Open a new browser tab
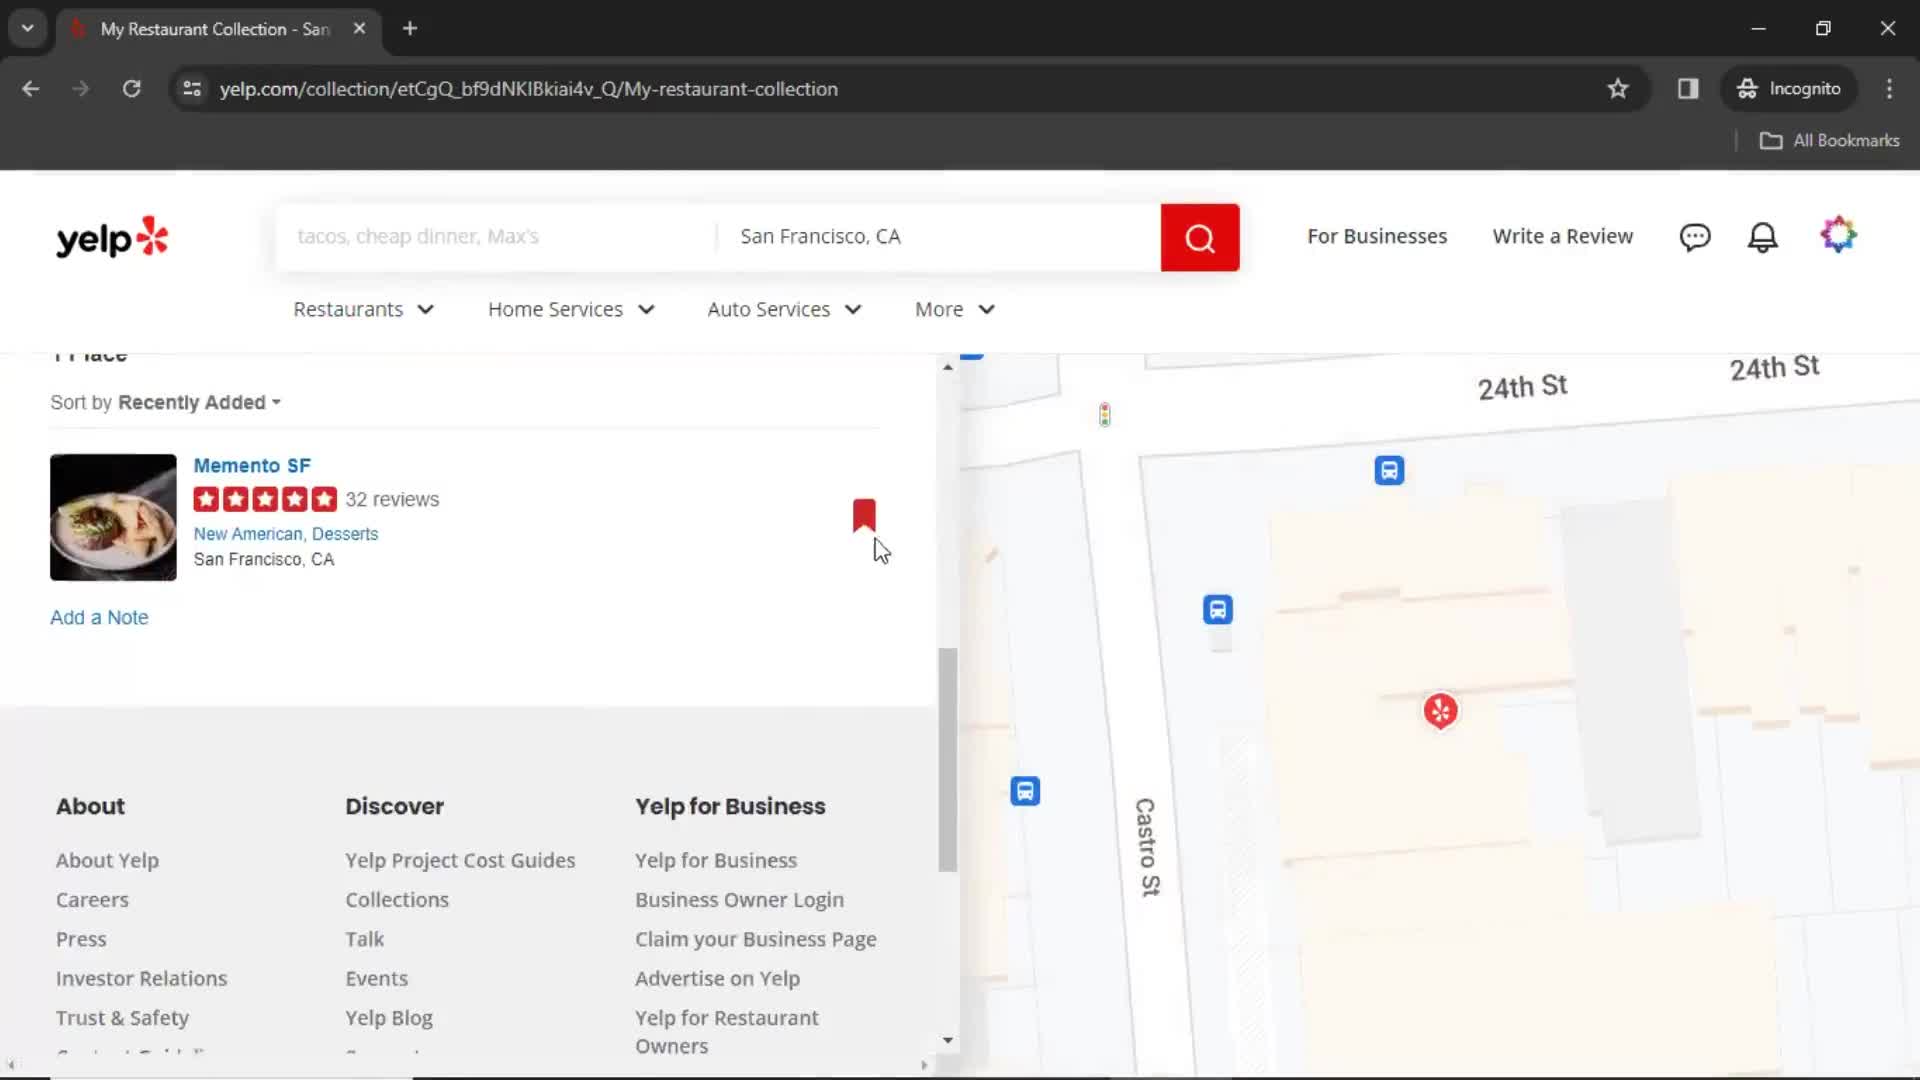1920x1080 pixels. click(410, 29)
